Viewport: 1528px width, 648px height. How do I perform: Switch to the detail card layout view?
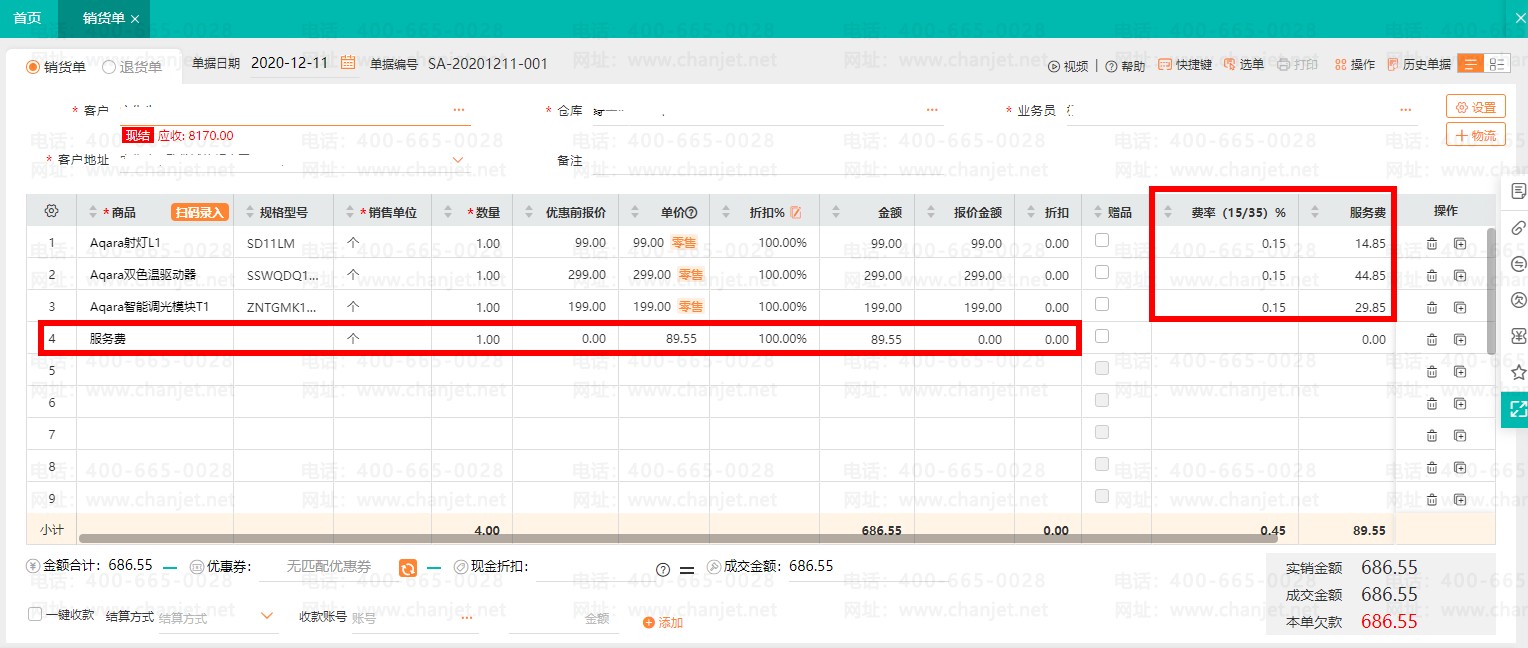click(x=1497, y=64)
